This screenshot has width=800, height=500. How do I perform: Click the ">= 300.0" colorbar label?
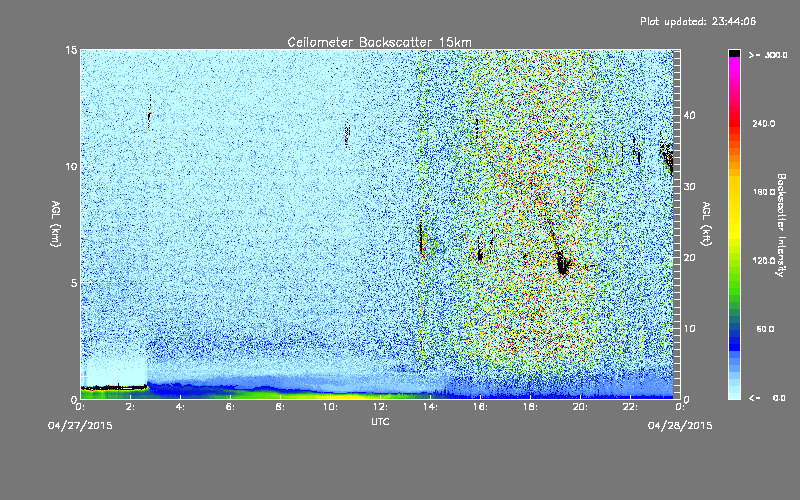pos(768,55)
